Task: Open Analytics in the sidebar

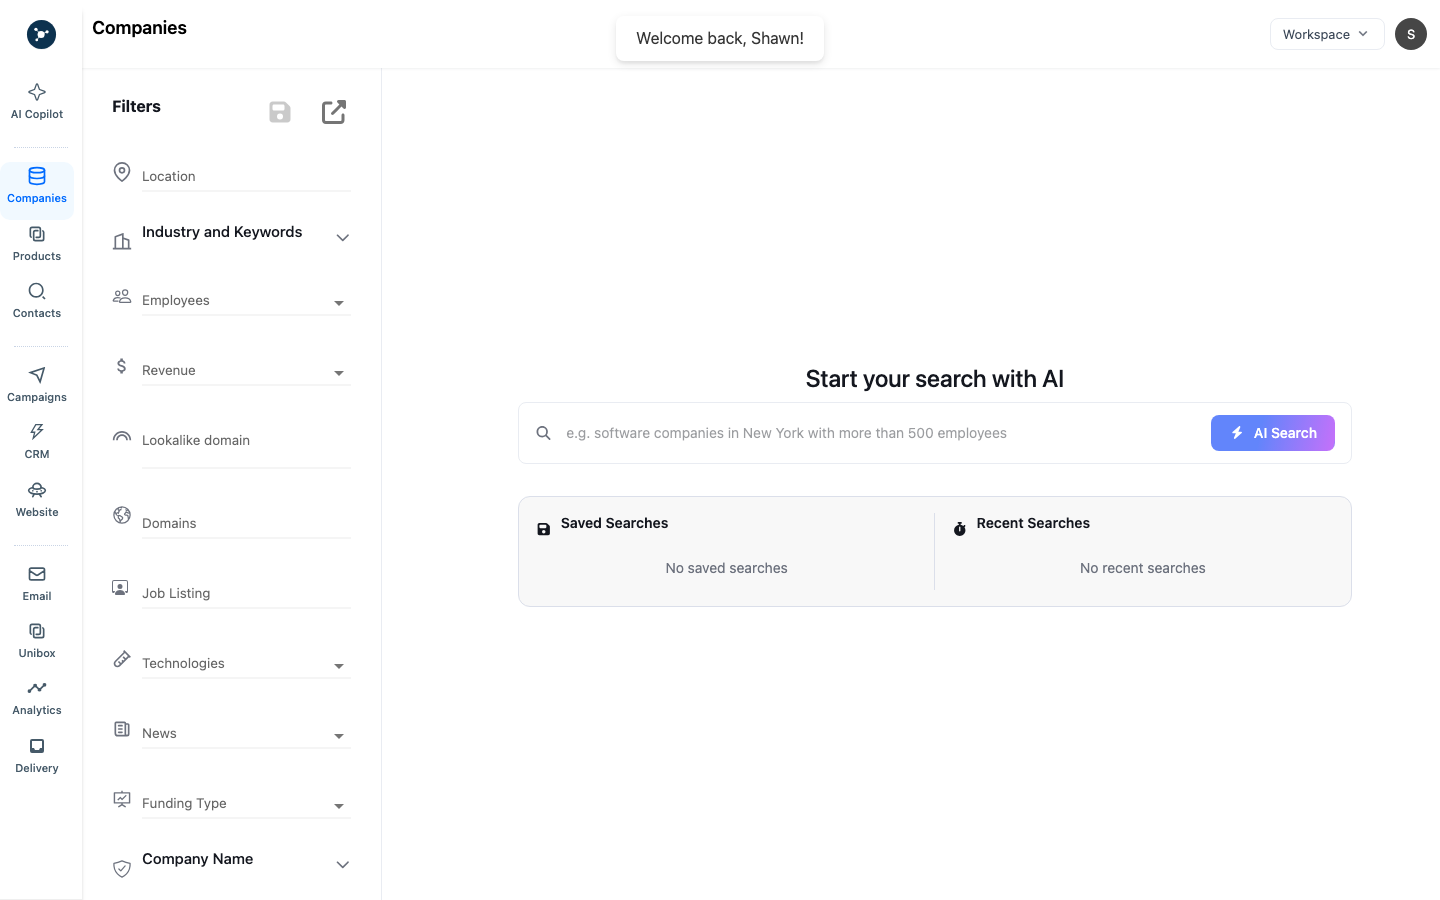Action: point(37,698)
